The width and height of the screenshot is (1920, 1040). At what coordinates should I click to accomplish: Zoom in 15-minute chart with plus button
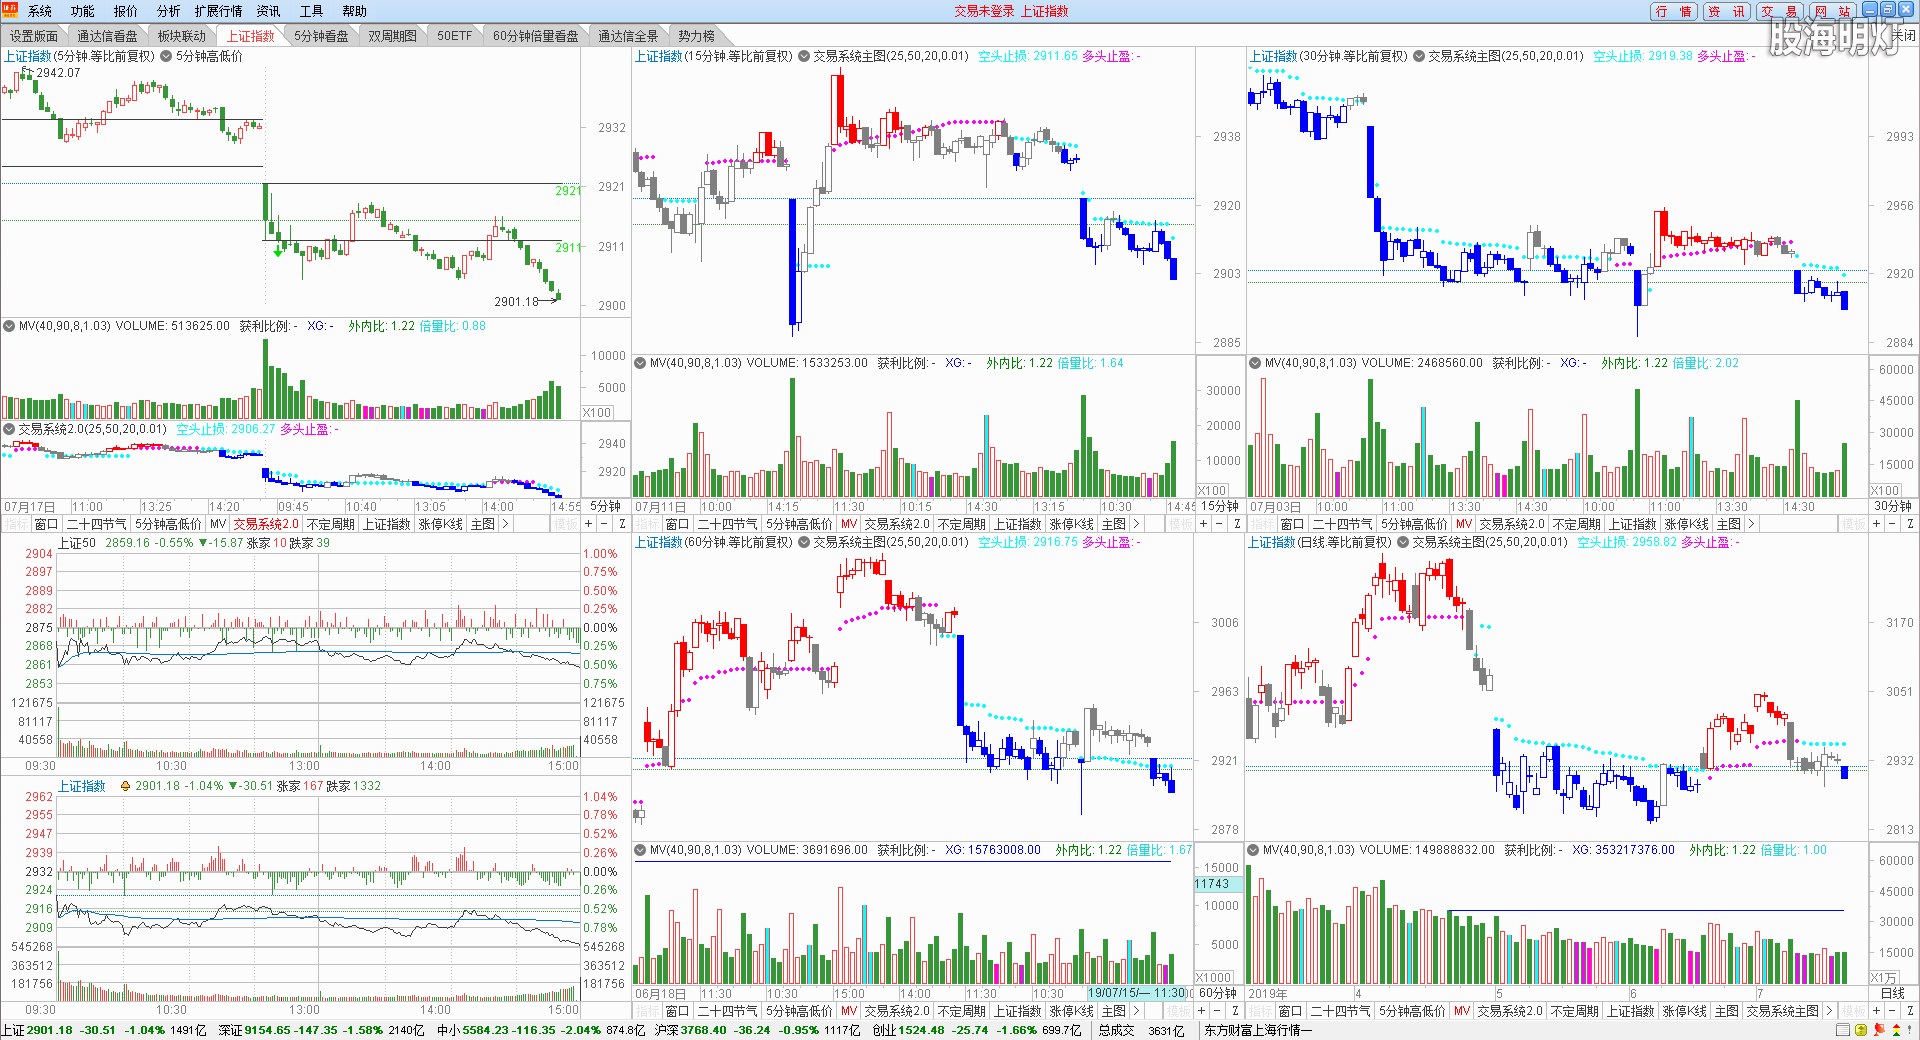[x=1203, y=524]
